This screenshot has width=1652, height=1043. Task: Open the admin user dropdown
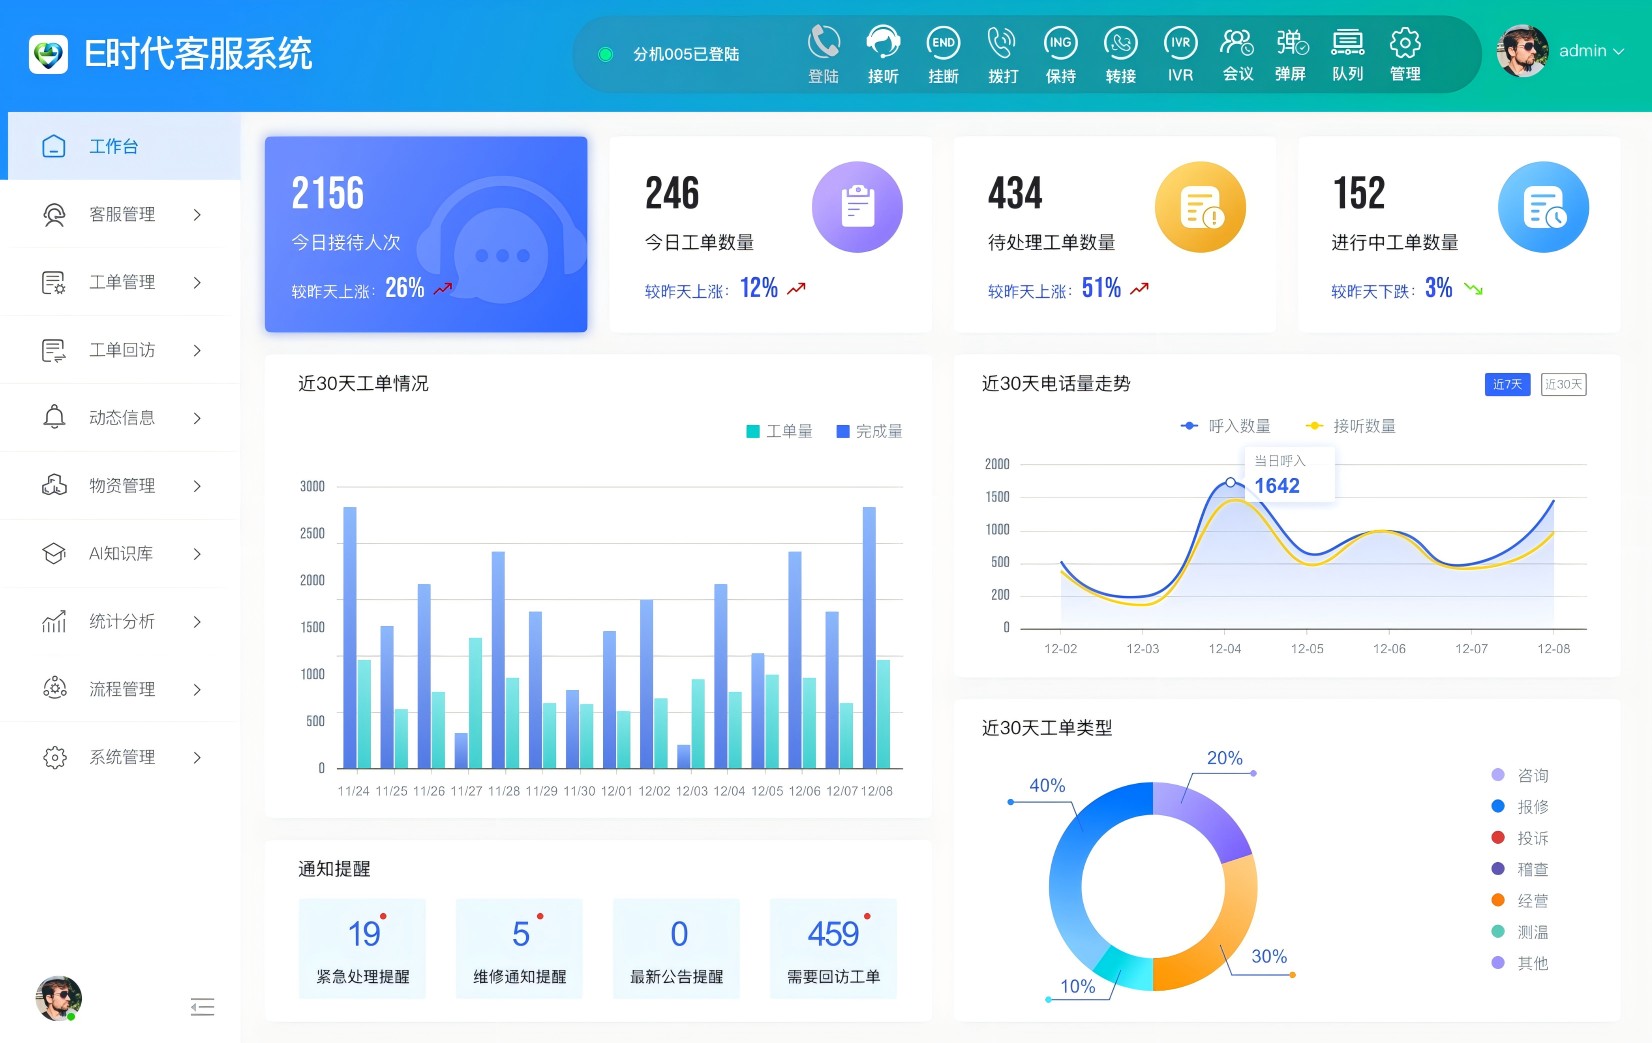(x=1591, y=51)
